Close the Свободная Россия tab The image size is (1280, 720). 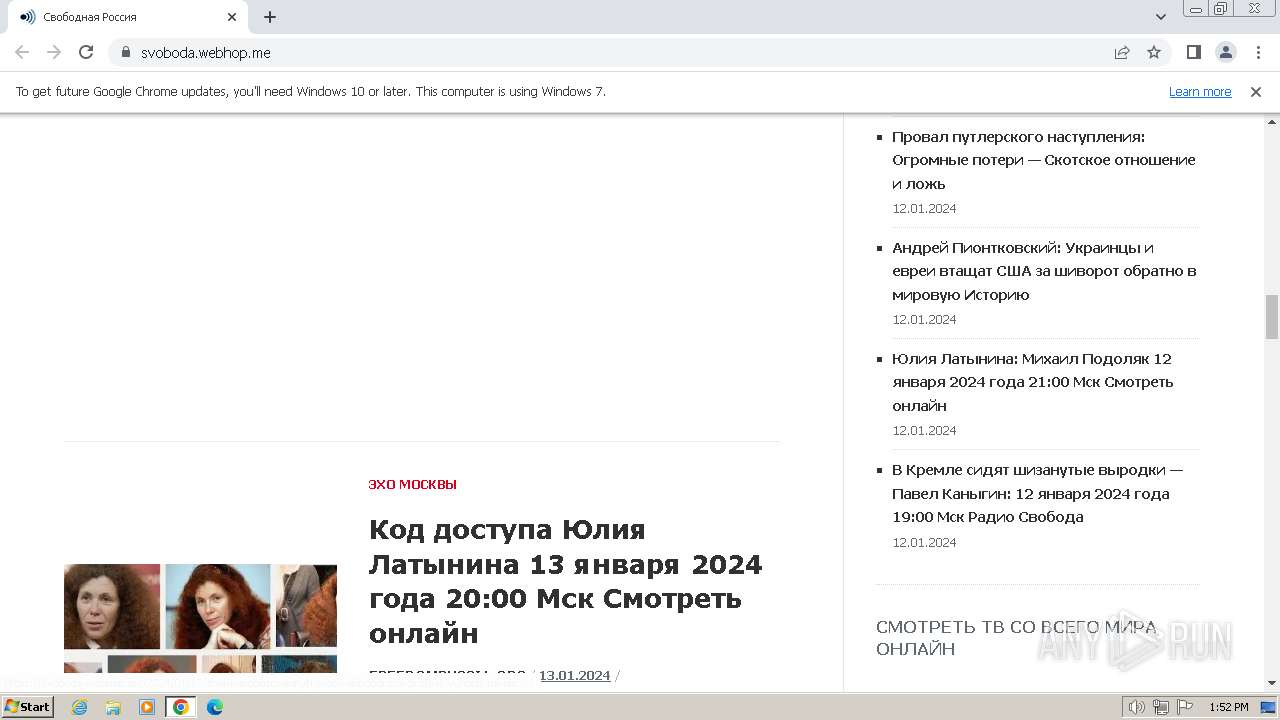(x=232, y=17)
